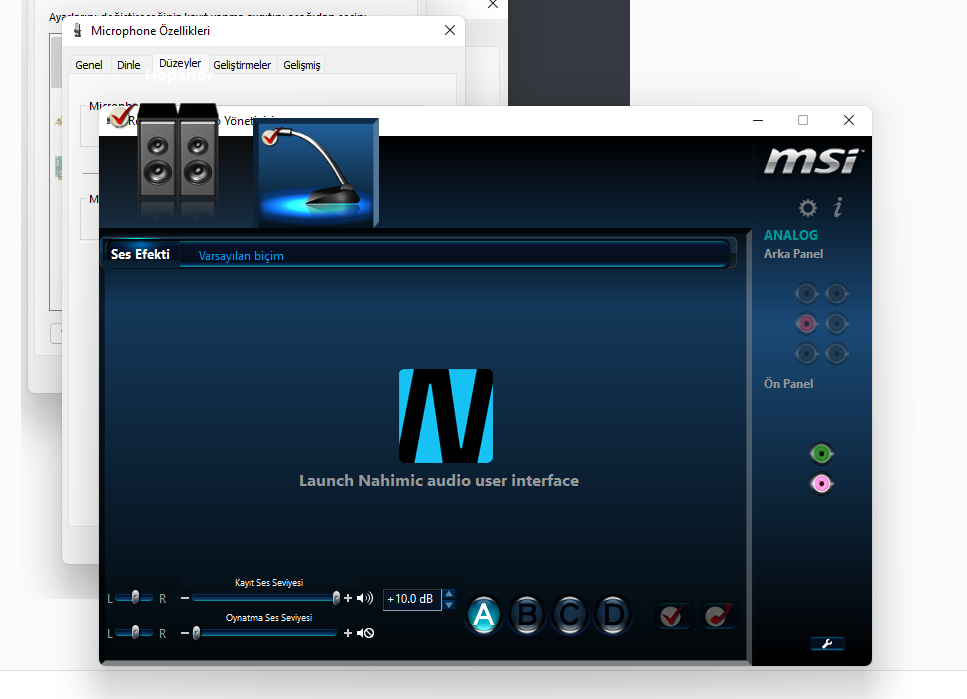Image resolution: width=967 pixels, height=699 pixels.
Task: Close the Microphone Özellikleri dialog
Action: [450, 30]
